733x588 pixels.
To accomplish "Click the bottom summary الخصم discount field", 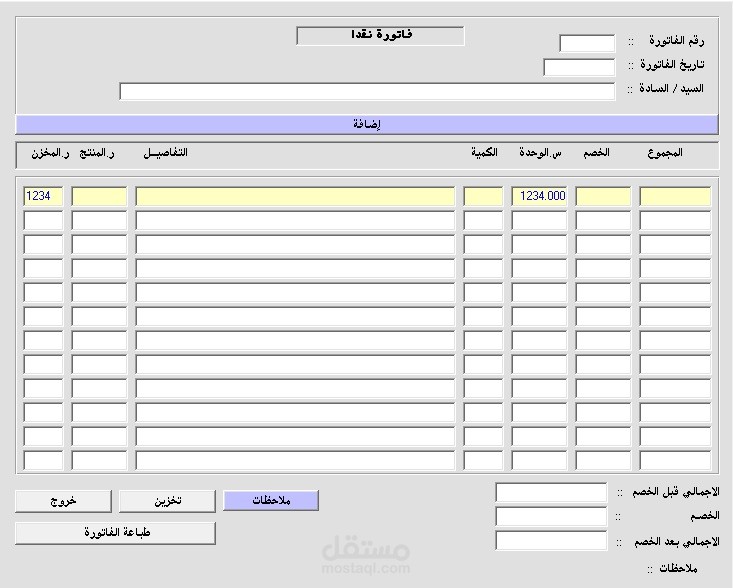I will (x=551, y=516).
